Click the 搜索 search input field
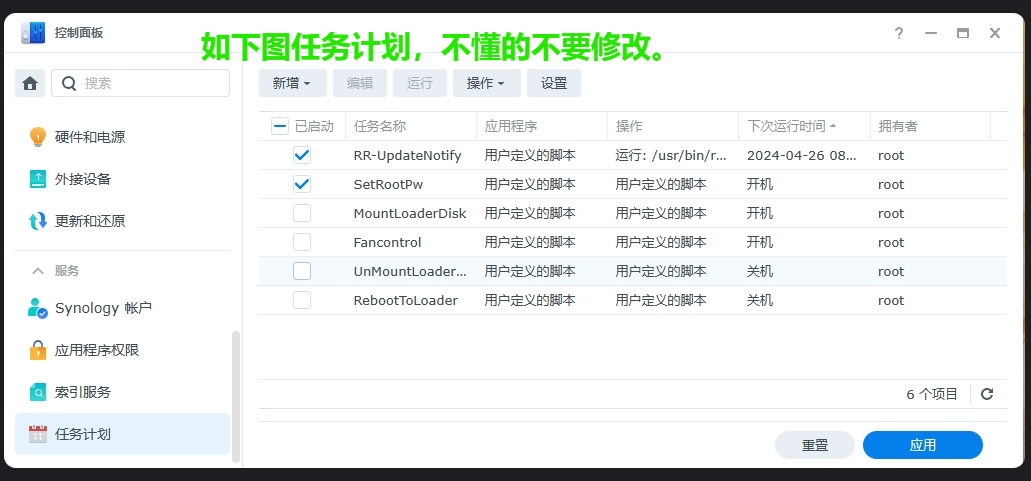1031x481 pixels. tap(150, 83)
